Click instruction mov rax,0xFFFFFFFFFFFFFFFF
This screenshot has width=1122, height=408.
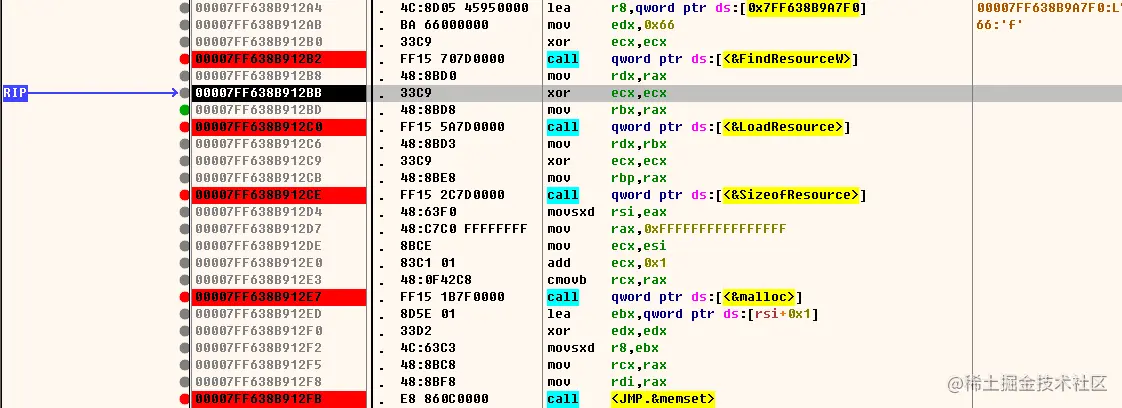pyautogui.click(x=666, y=229)
